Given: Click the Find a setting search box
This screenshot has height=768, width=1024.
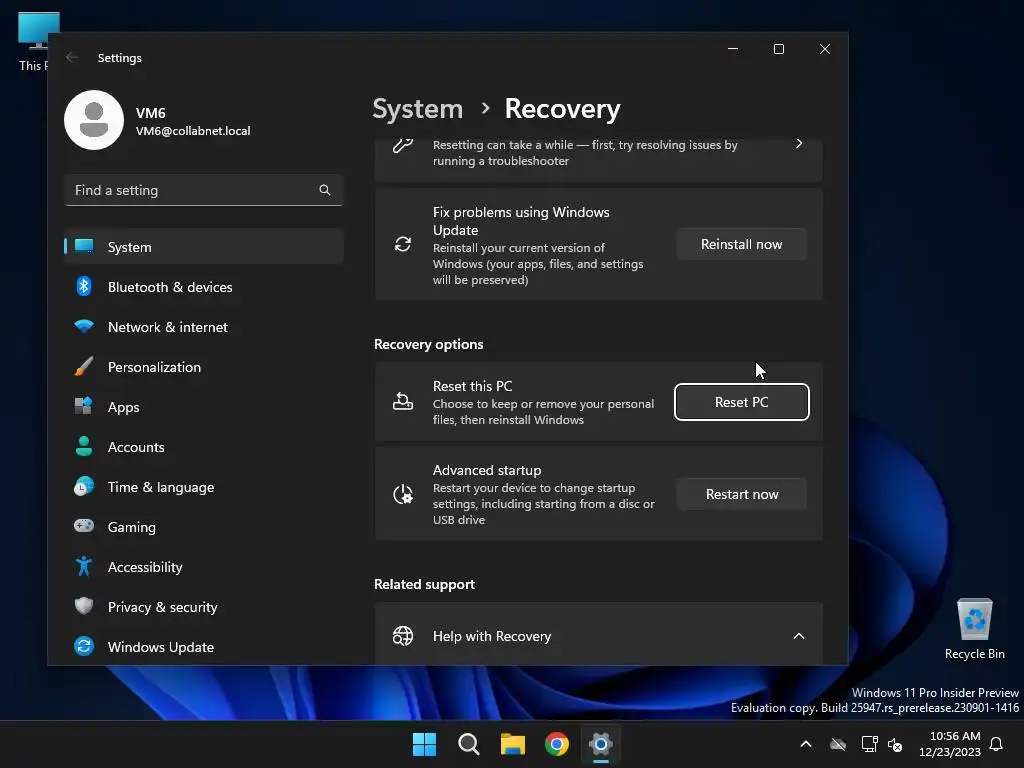Looking at the screenshot, I should (204, 190).
